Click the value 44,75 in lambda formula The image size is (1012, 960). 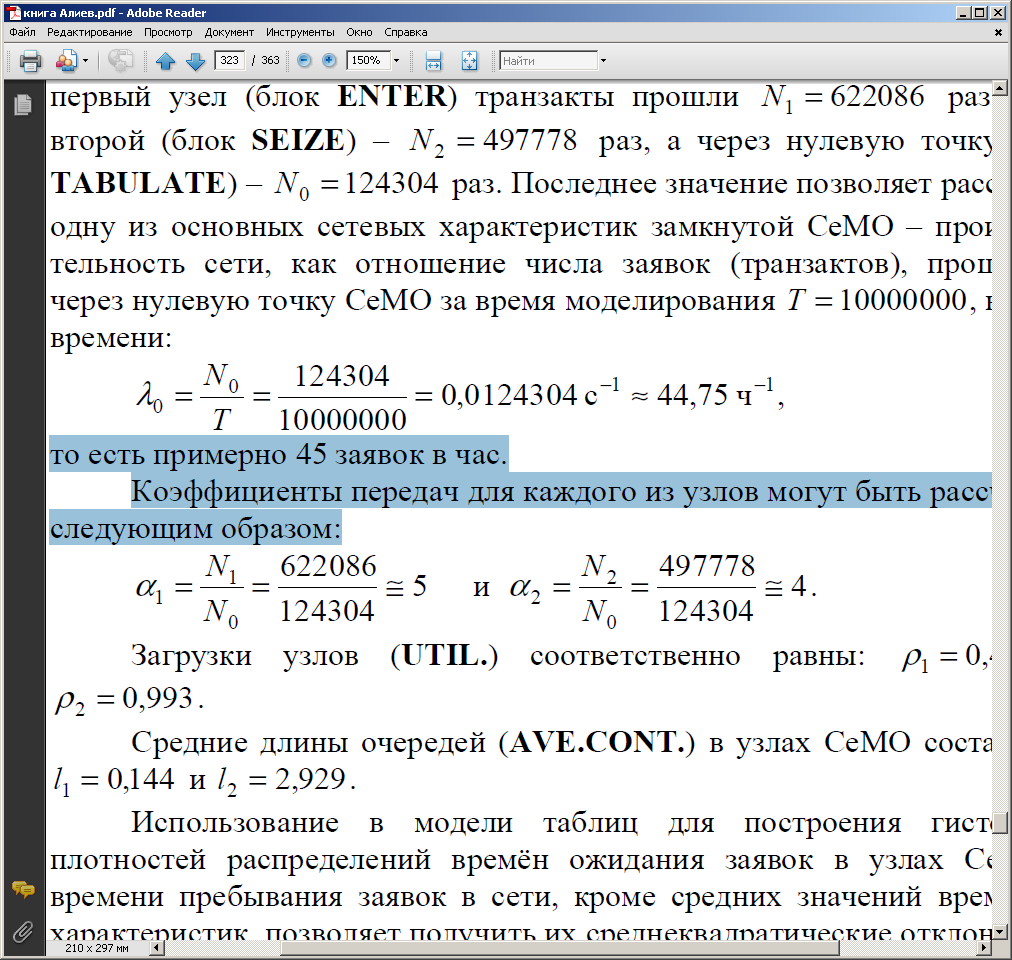(x=692, y=394)
